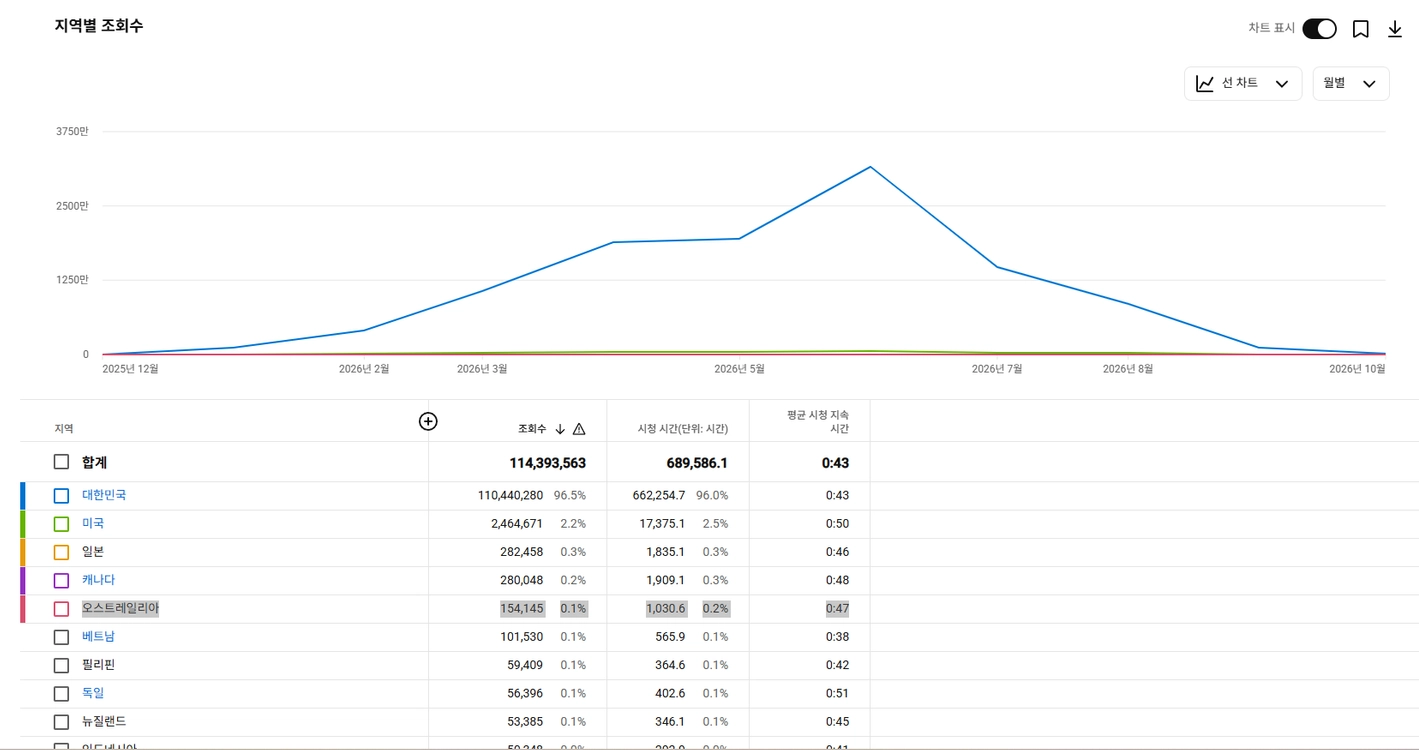The height and width of the screenshot is (750, 1419).
Task: Click the total views value 114,393,563
Action: point(548,463)
